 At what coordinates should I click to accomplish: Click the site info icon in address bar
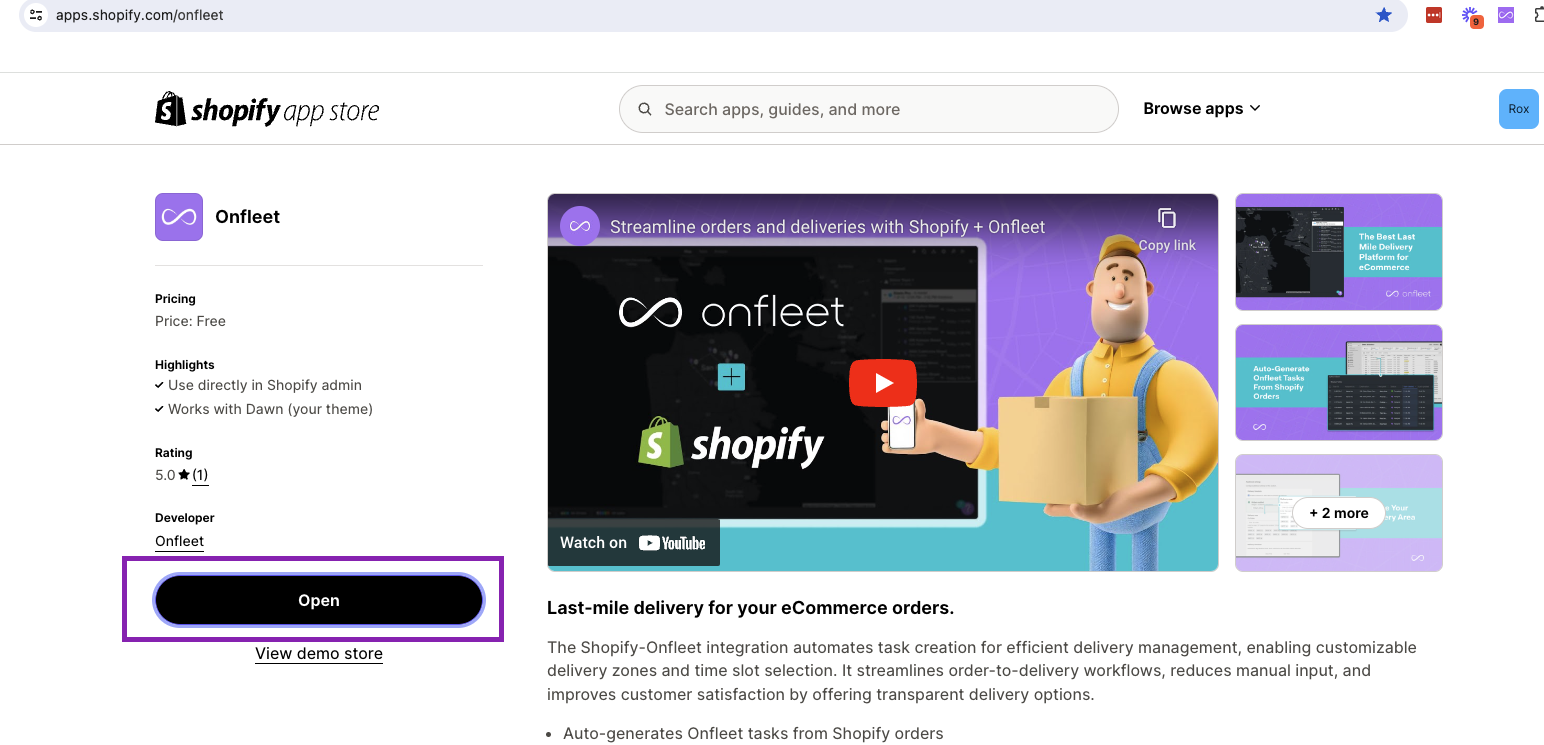36,15
